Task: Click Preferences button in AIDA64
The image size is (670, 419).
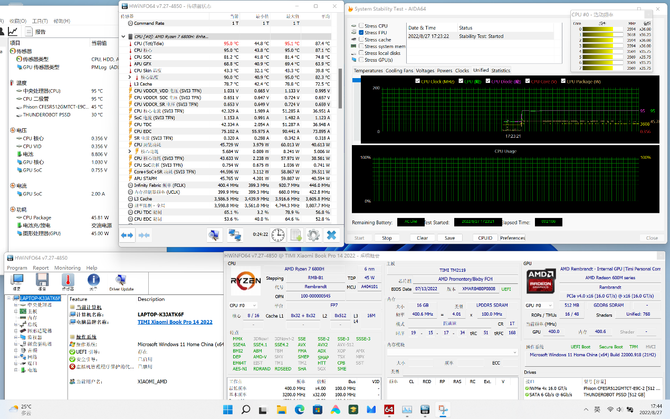Action: [512, 238]
